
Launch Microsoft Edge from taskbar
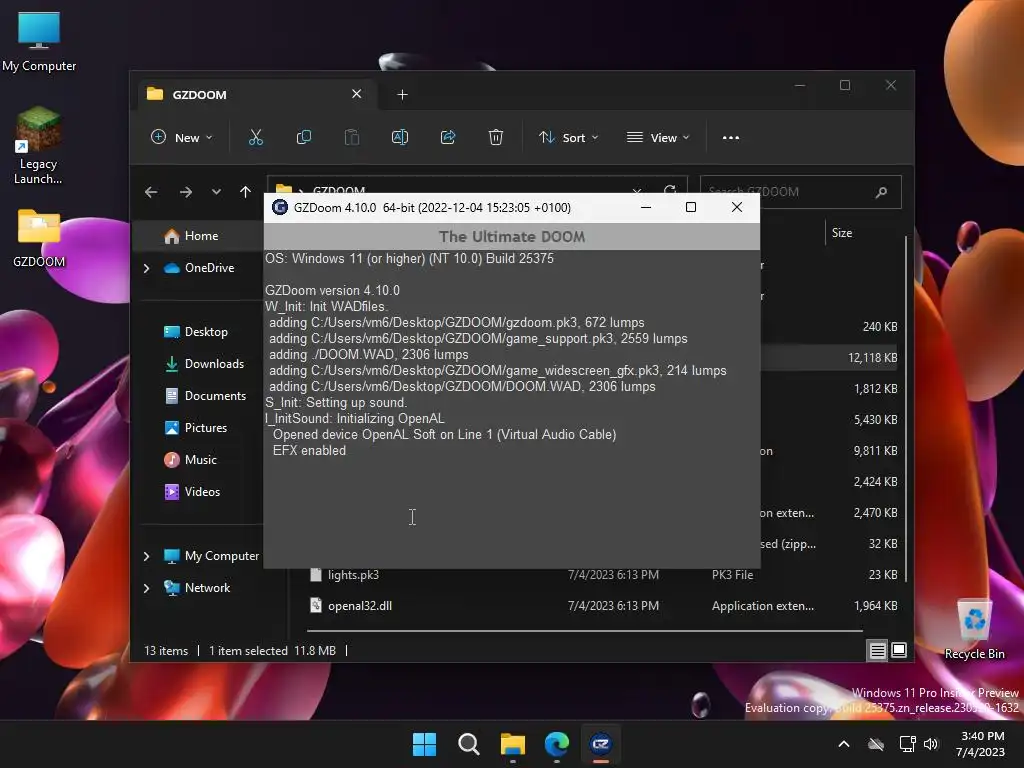(557, 744)
